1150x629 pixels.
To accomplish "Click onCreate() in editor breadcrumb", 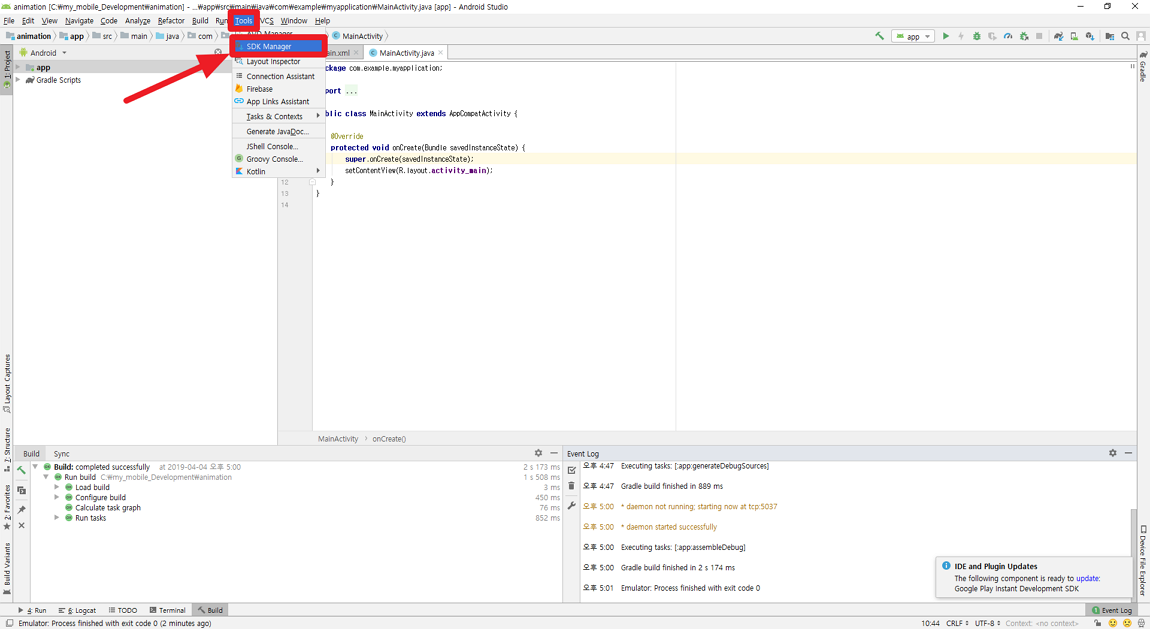I will 389,439.
